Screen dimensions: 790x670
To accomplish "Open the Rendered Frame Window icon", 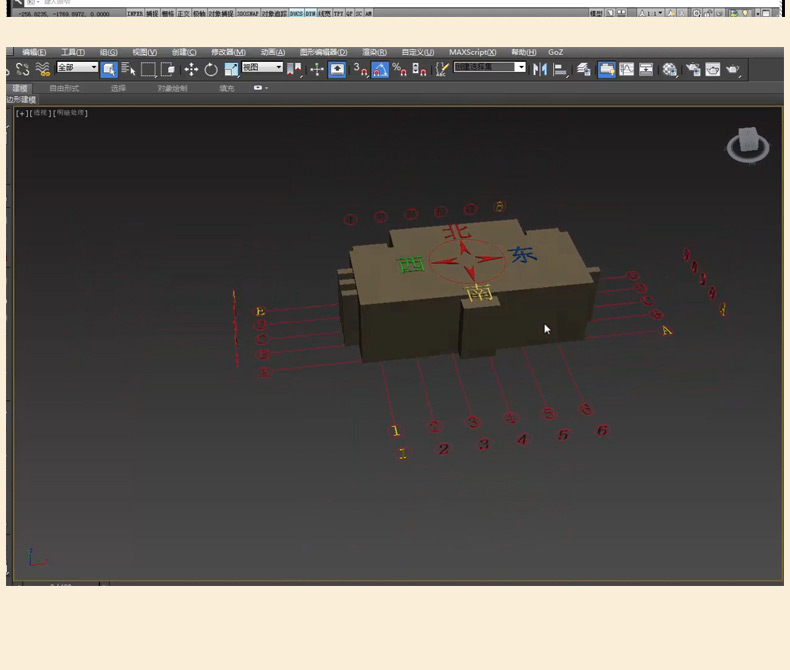I will (712, 70).
